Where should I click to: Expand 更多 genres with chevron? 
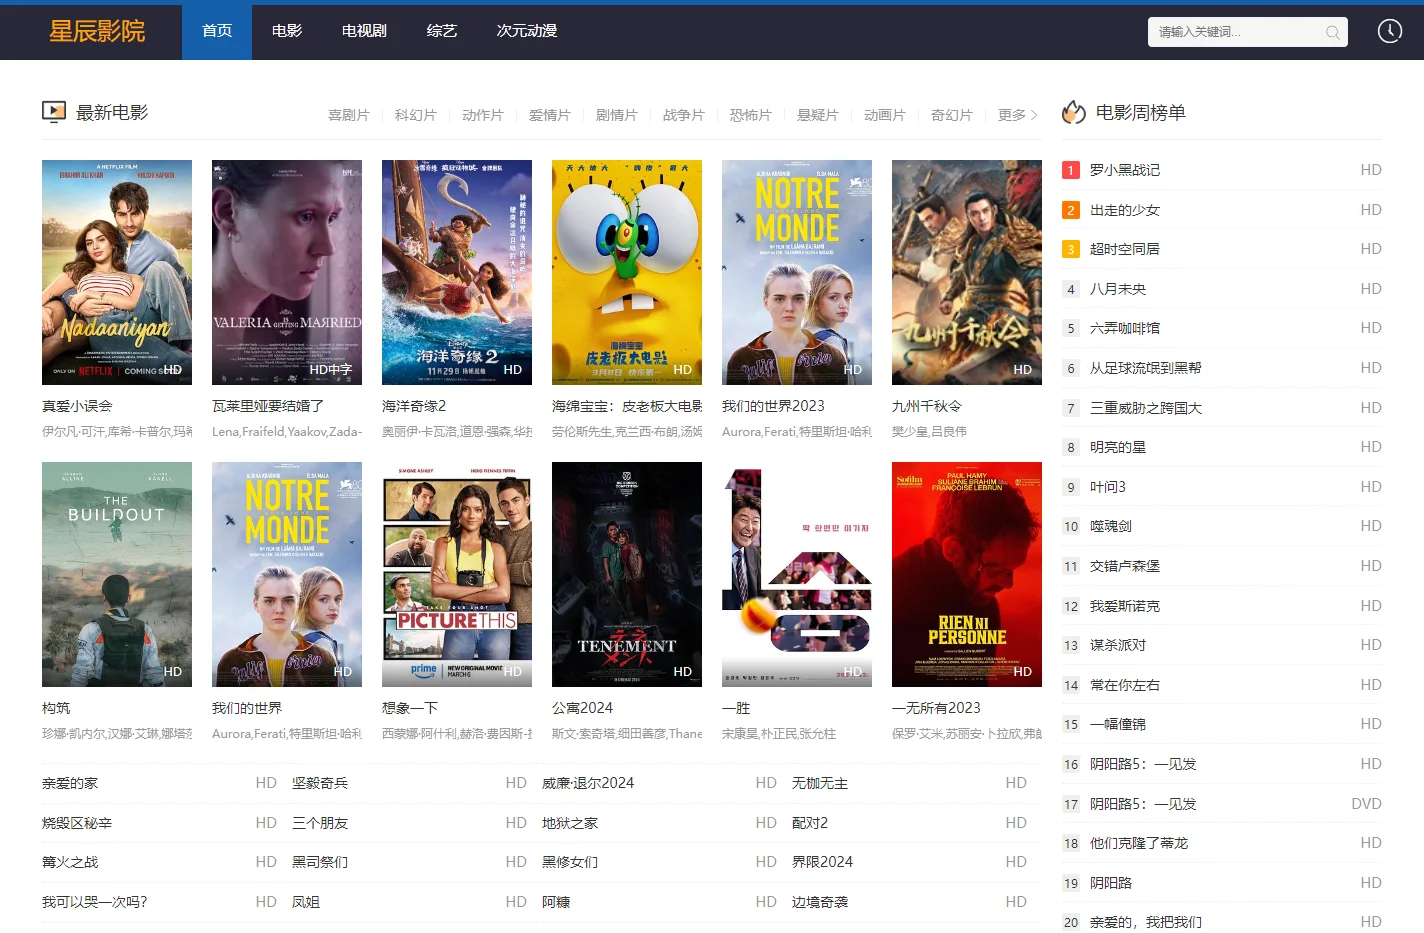tap(1018, 115)
